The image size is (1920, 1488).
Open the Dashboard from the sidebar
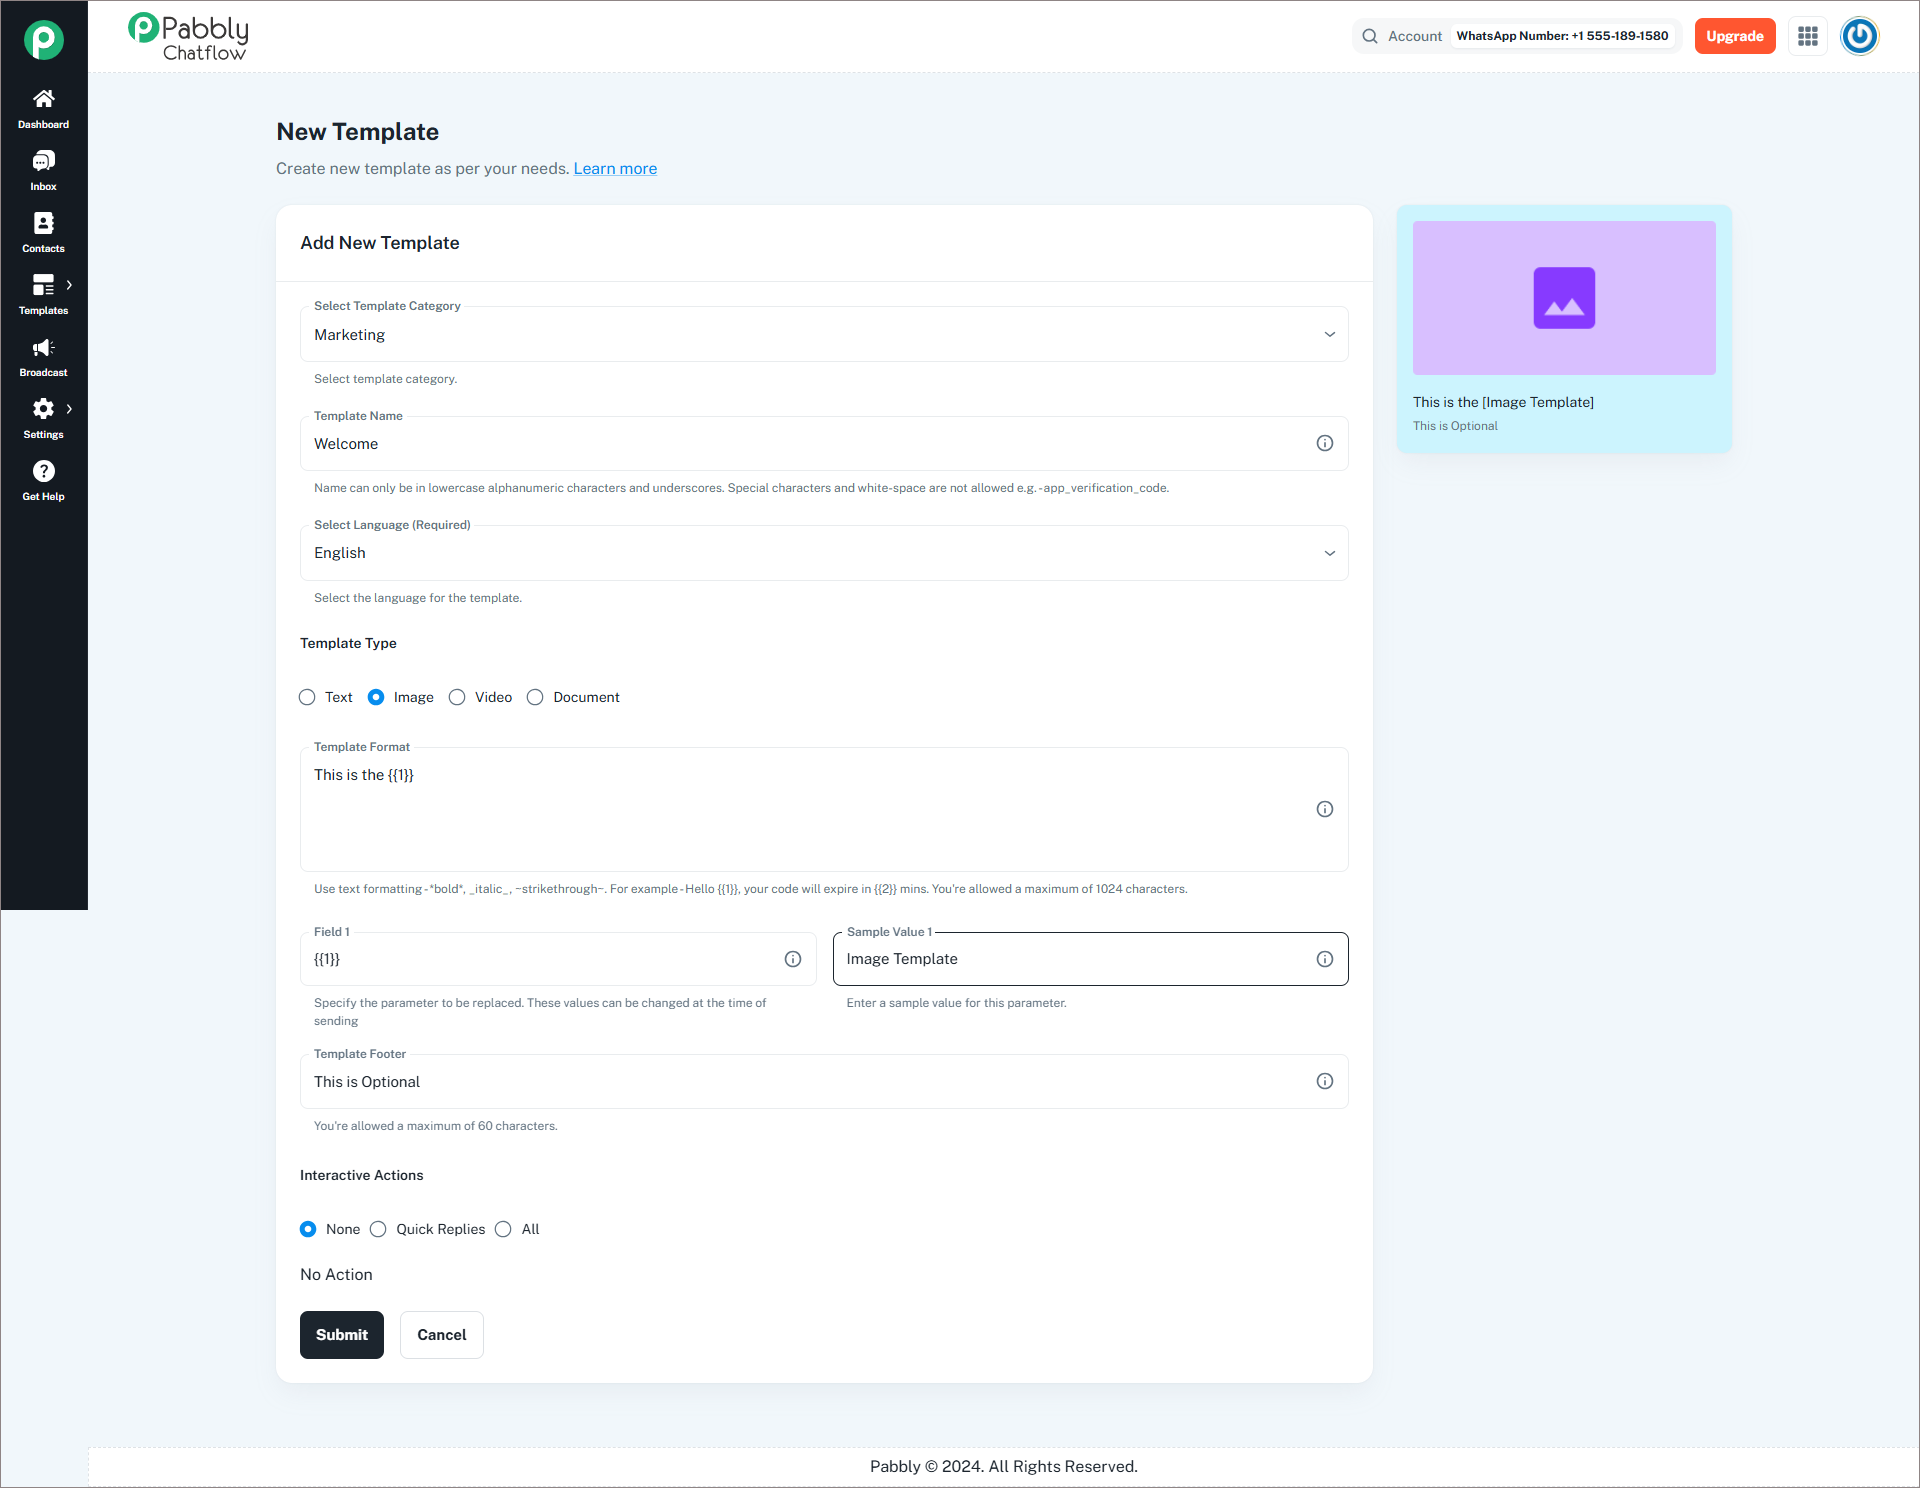43,109
